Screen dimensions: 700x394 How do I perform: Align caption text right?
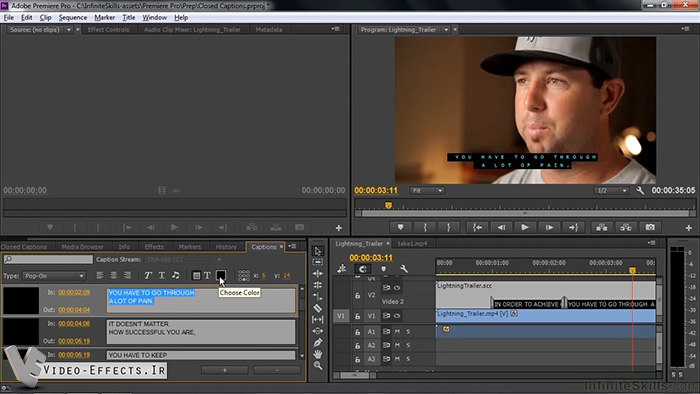point(128,275)
